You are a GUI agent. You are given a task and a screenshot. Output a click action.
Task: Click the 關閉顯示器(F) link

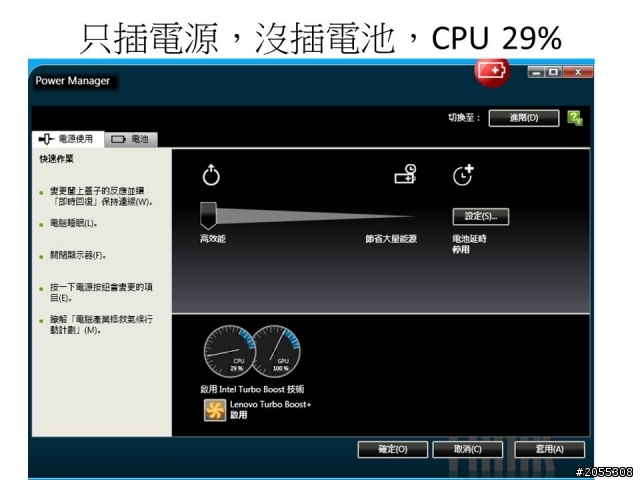tap(78, 256)
